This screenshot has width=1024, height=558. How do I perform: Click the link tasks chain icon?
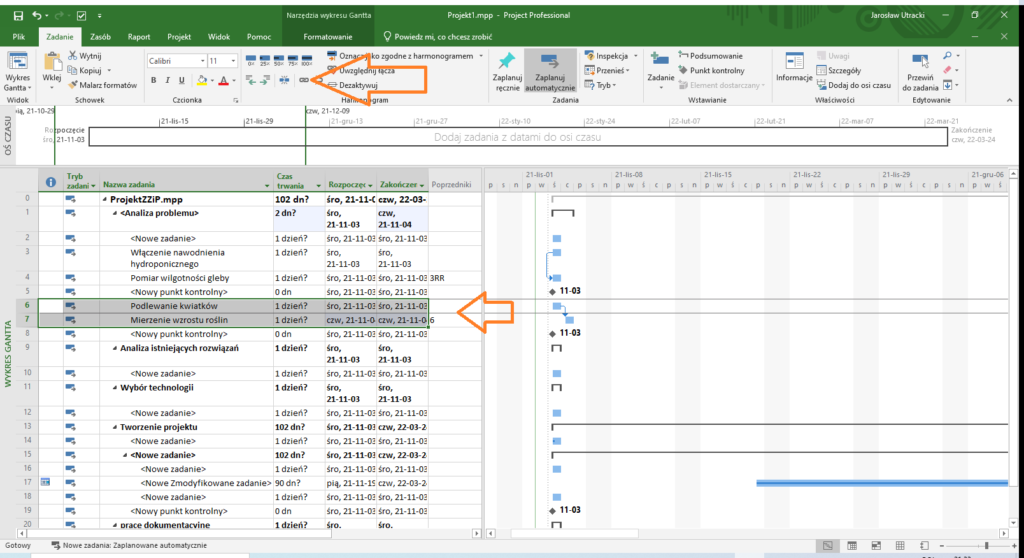[x=304, y=80]
